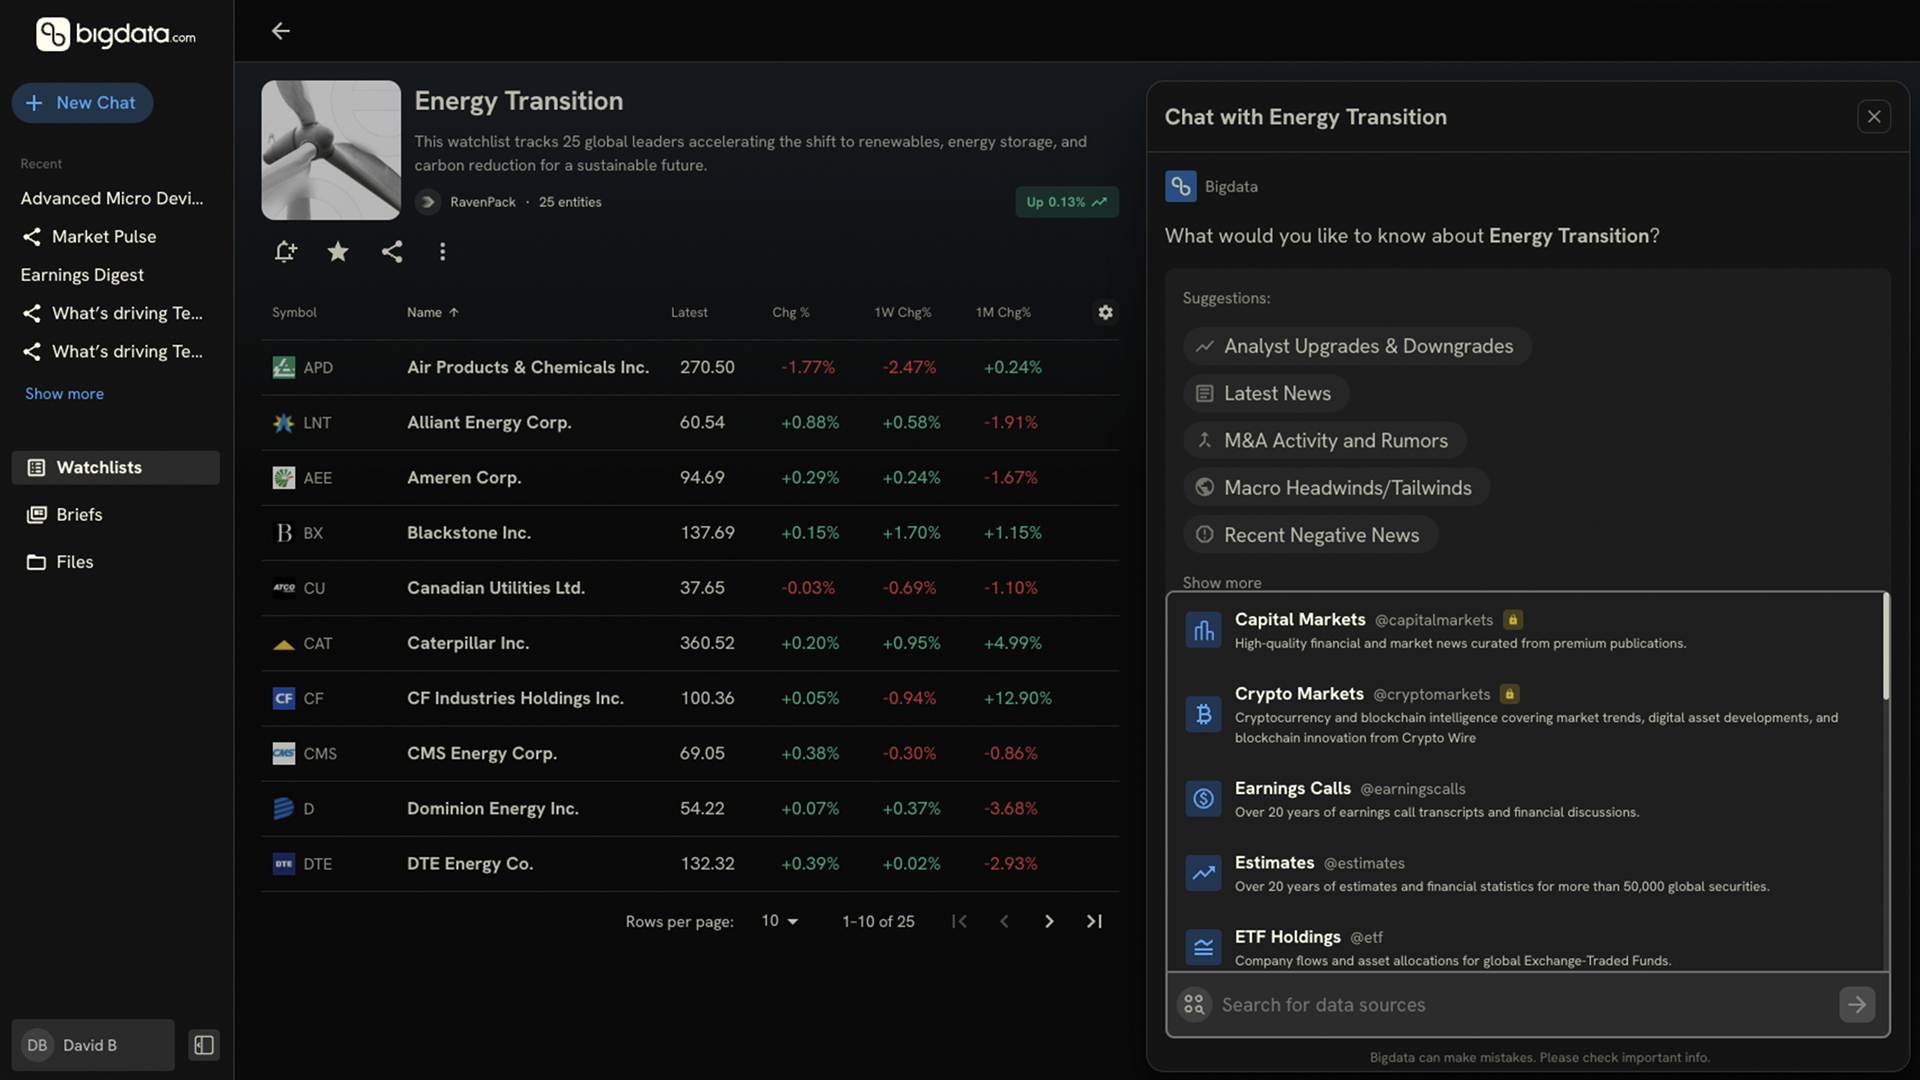Select Recent Negative News suggestion
The width and height of the screenshot is (1920, 1080).
coord(1311,534)
